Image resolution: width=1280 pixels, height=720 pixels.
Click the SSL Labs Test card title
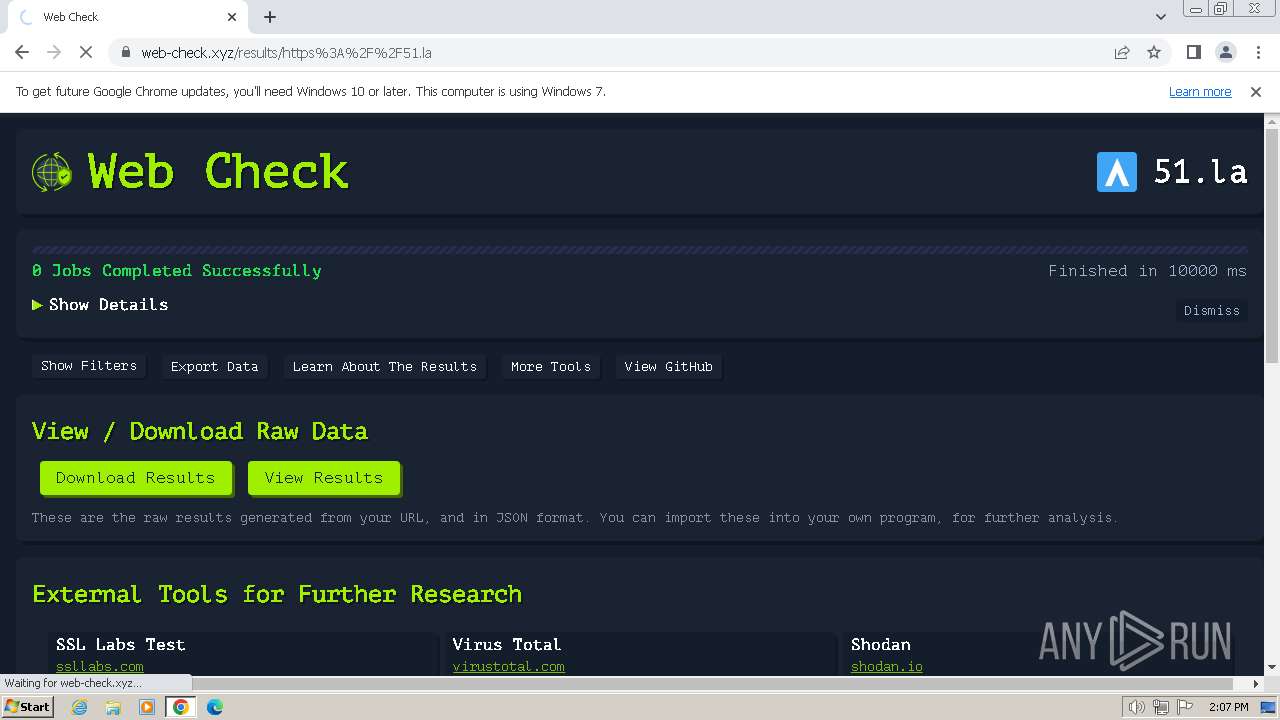[121, 645]
